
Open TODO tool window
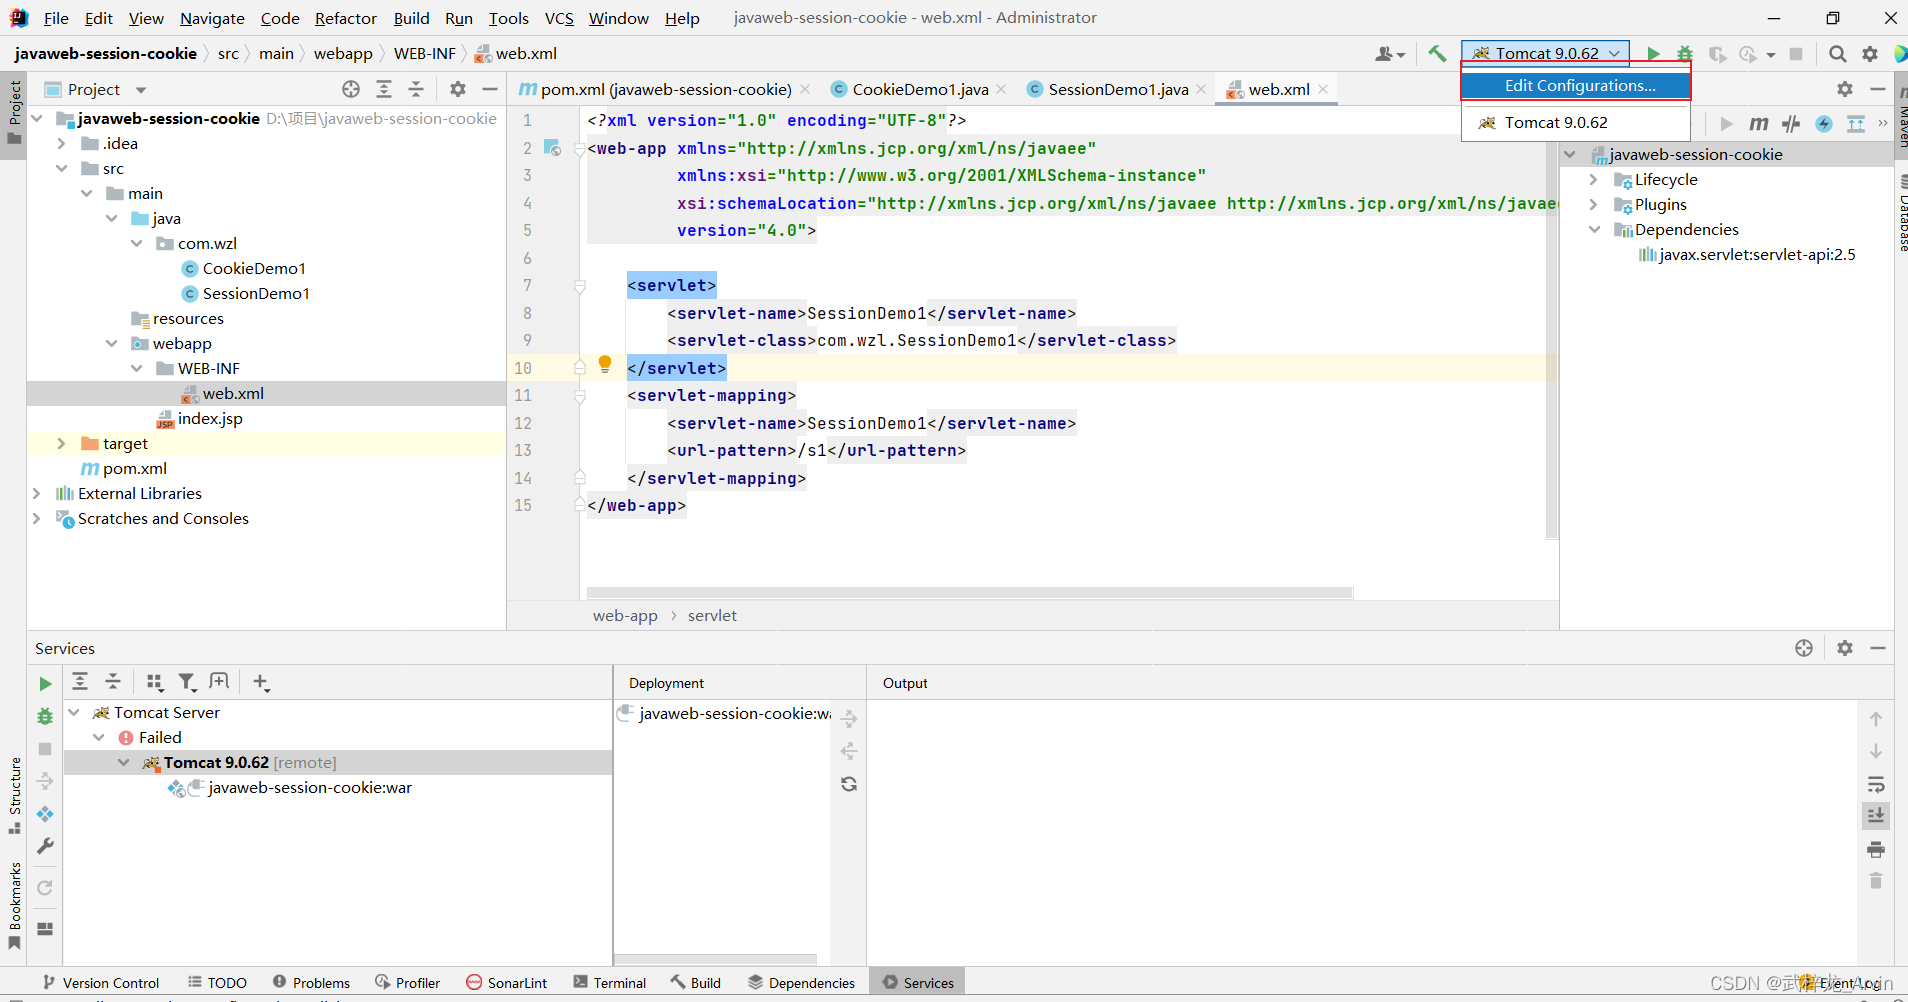coord(217,983)
